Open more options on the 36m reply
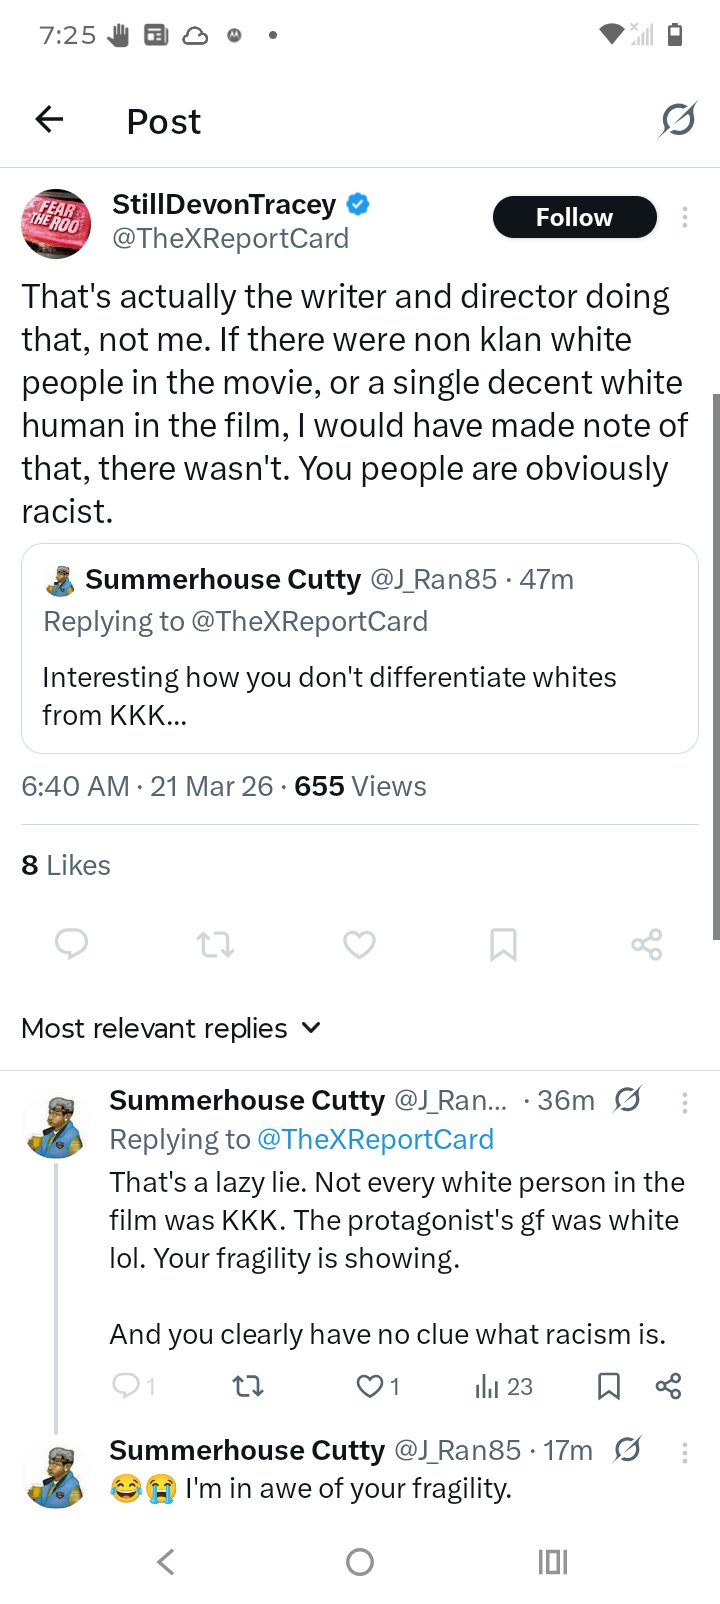This screenshot has width=720, height=1604. point(685,1102)
